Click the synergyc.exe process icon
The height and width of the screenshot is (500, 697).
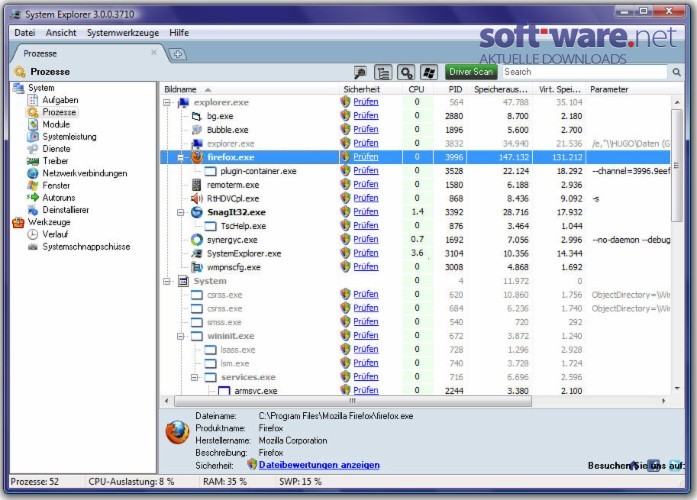[197, 240]
